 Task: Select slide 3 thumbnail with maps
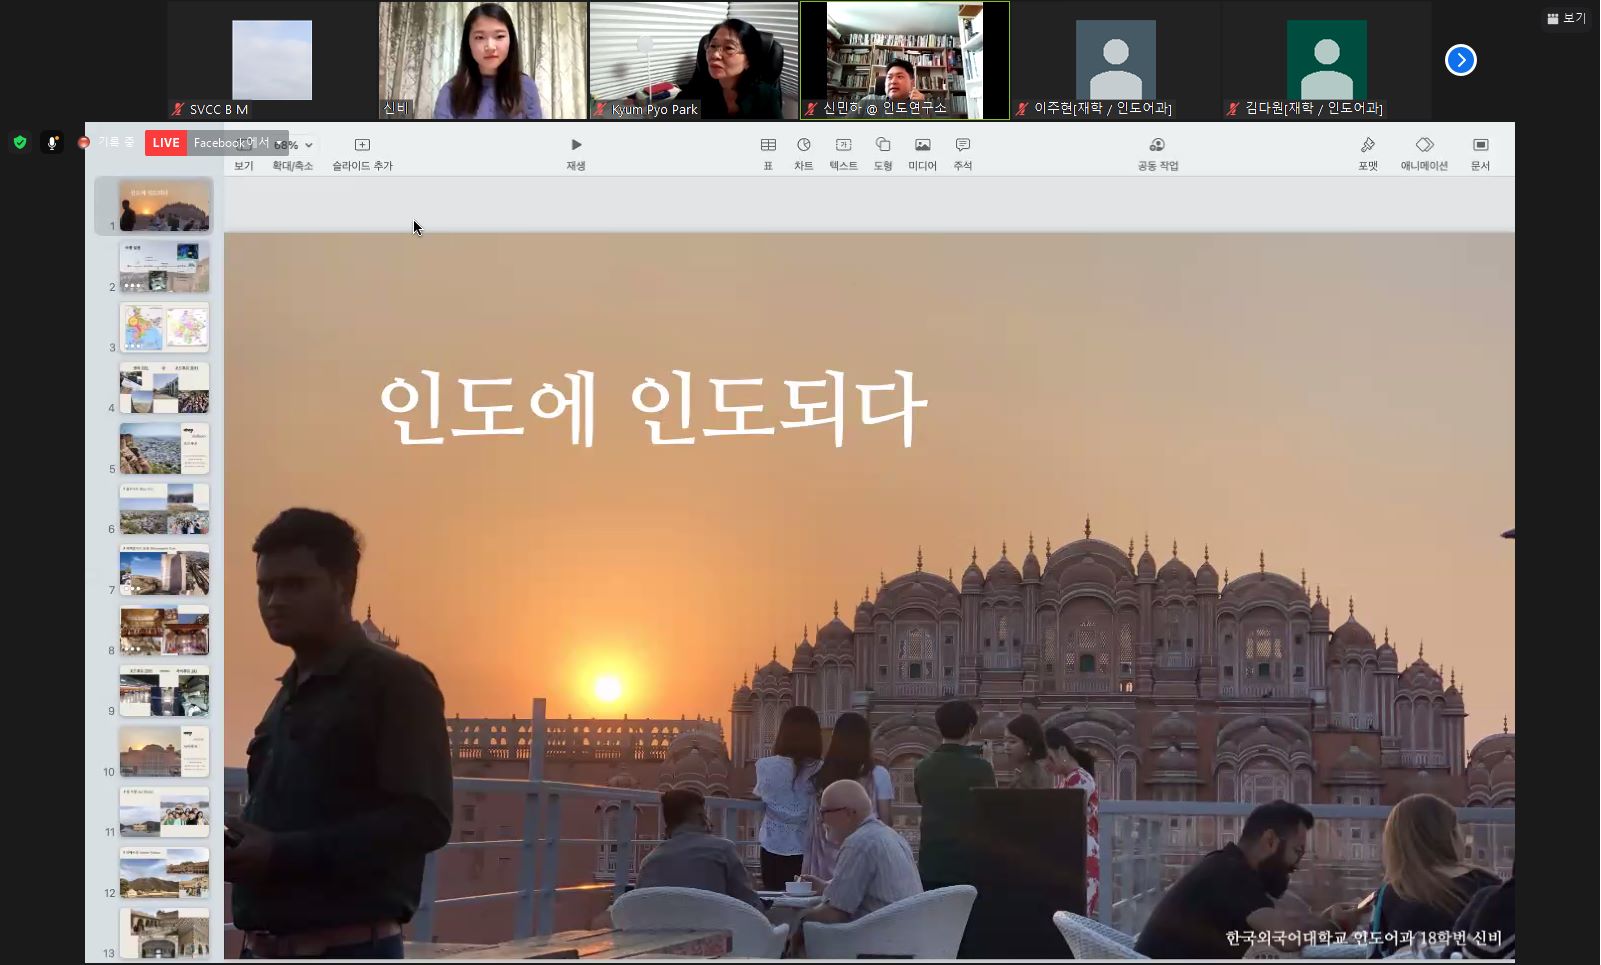click(x=164, y=327)
